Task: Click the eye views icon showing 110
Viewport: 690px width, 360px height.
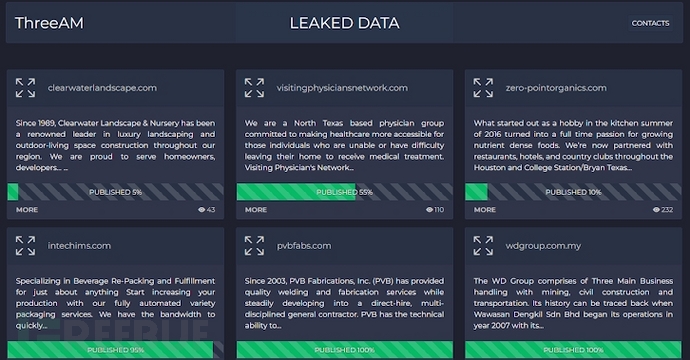Action: click(x=429, y=209)
